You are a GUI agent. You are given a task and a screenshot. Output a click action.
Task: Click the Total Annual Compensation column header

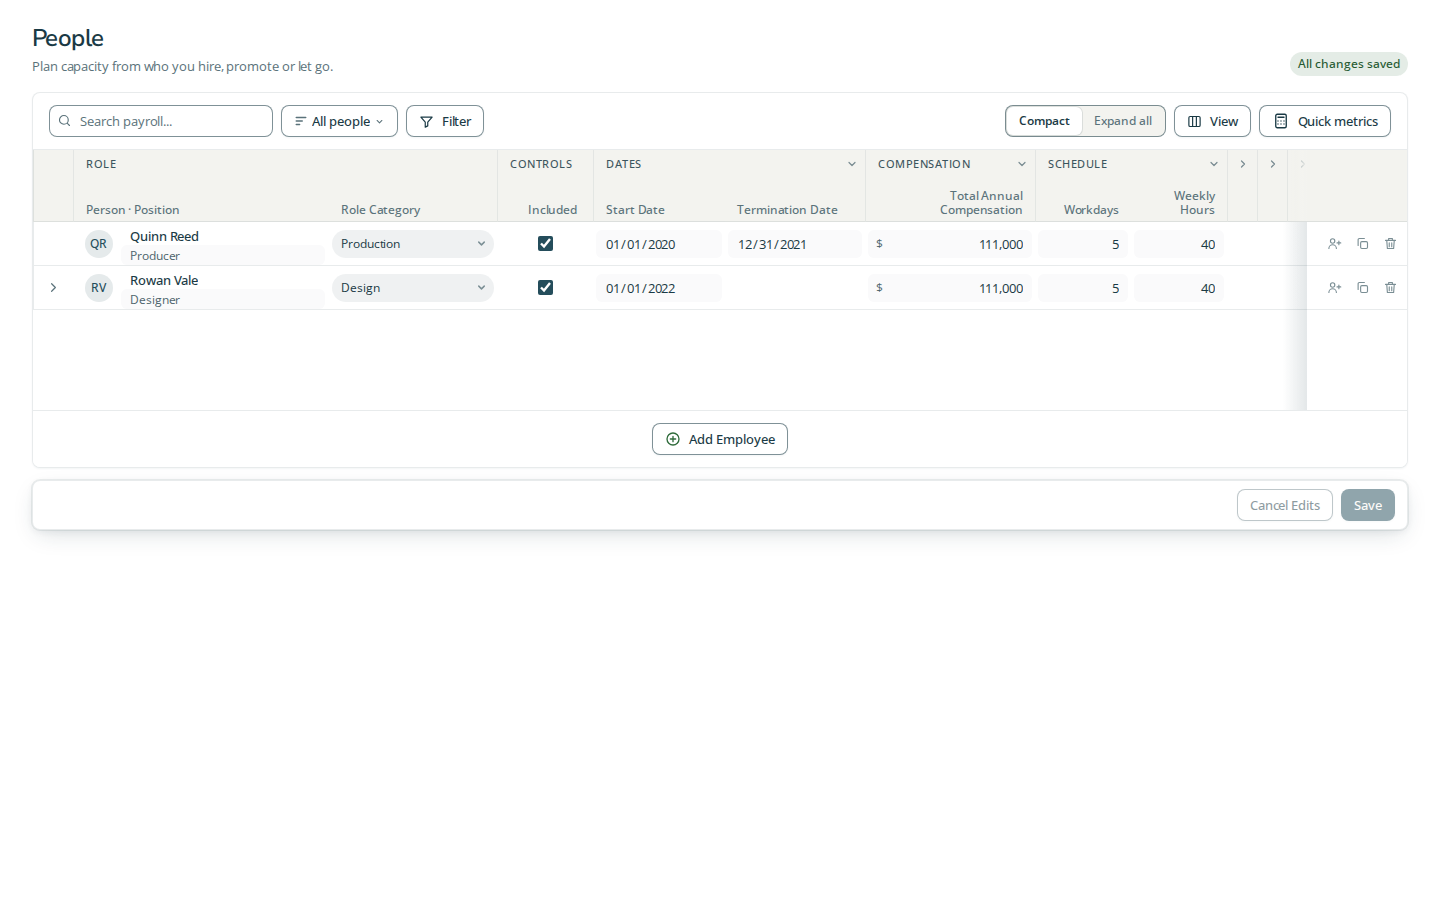click(x=981, y=203)
